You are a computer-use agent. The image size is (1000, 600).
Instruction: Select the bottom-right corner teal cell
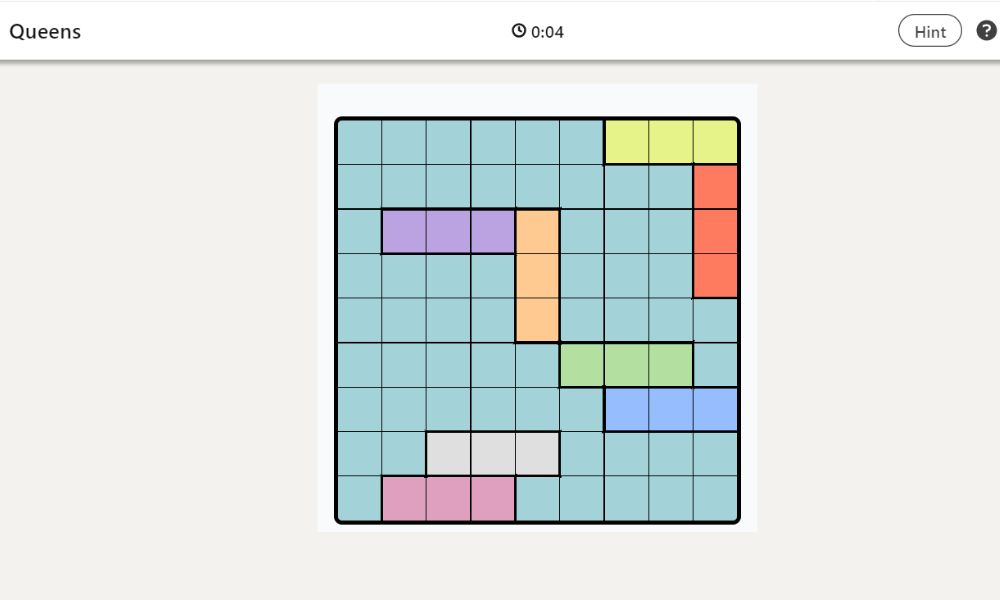coord(717,500)
